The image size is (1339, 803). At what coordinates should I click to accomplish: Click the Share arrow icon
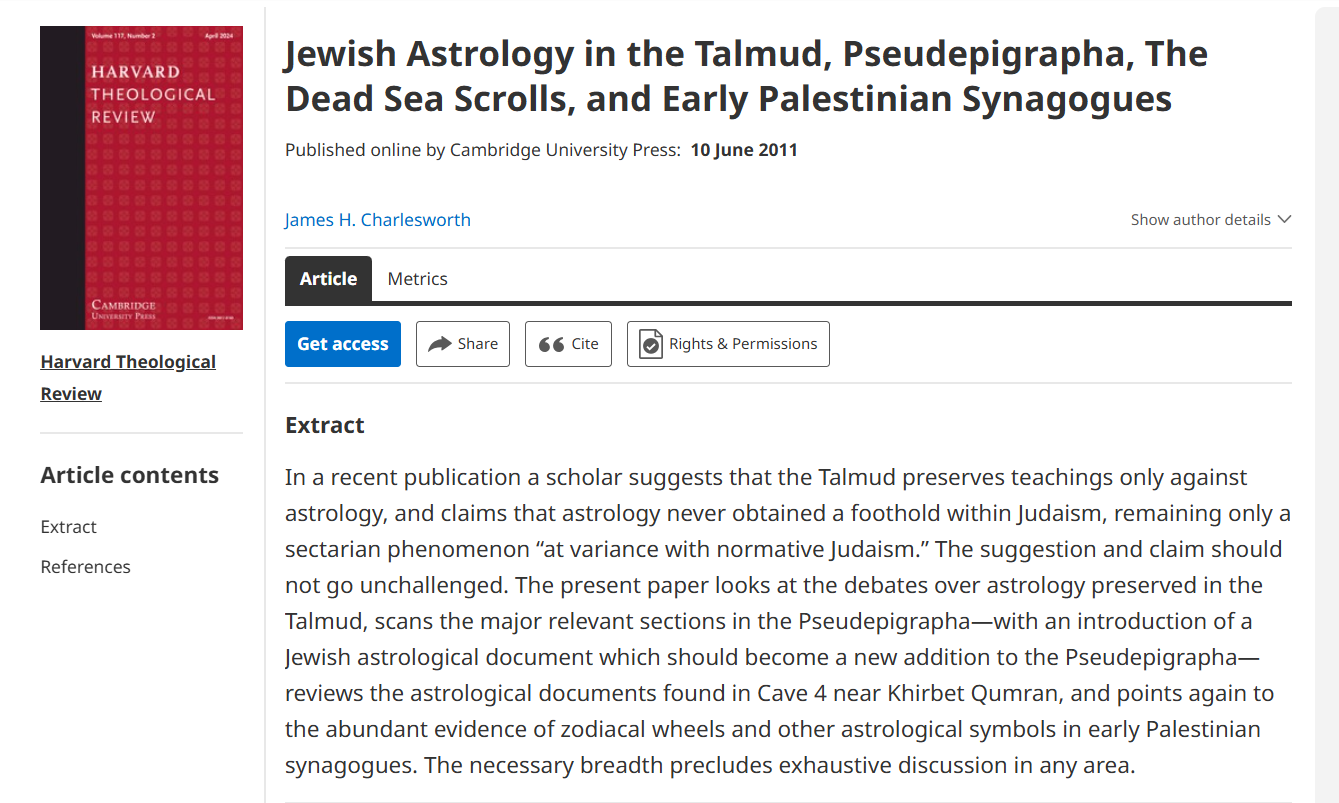point(440,344)
